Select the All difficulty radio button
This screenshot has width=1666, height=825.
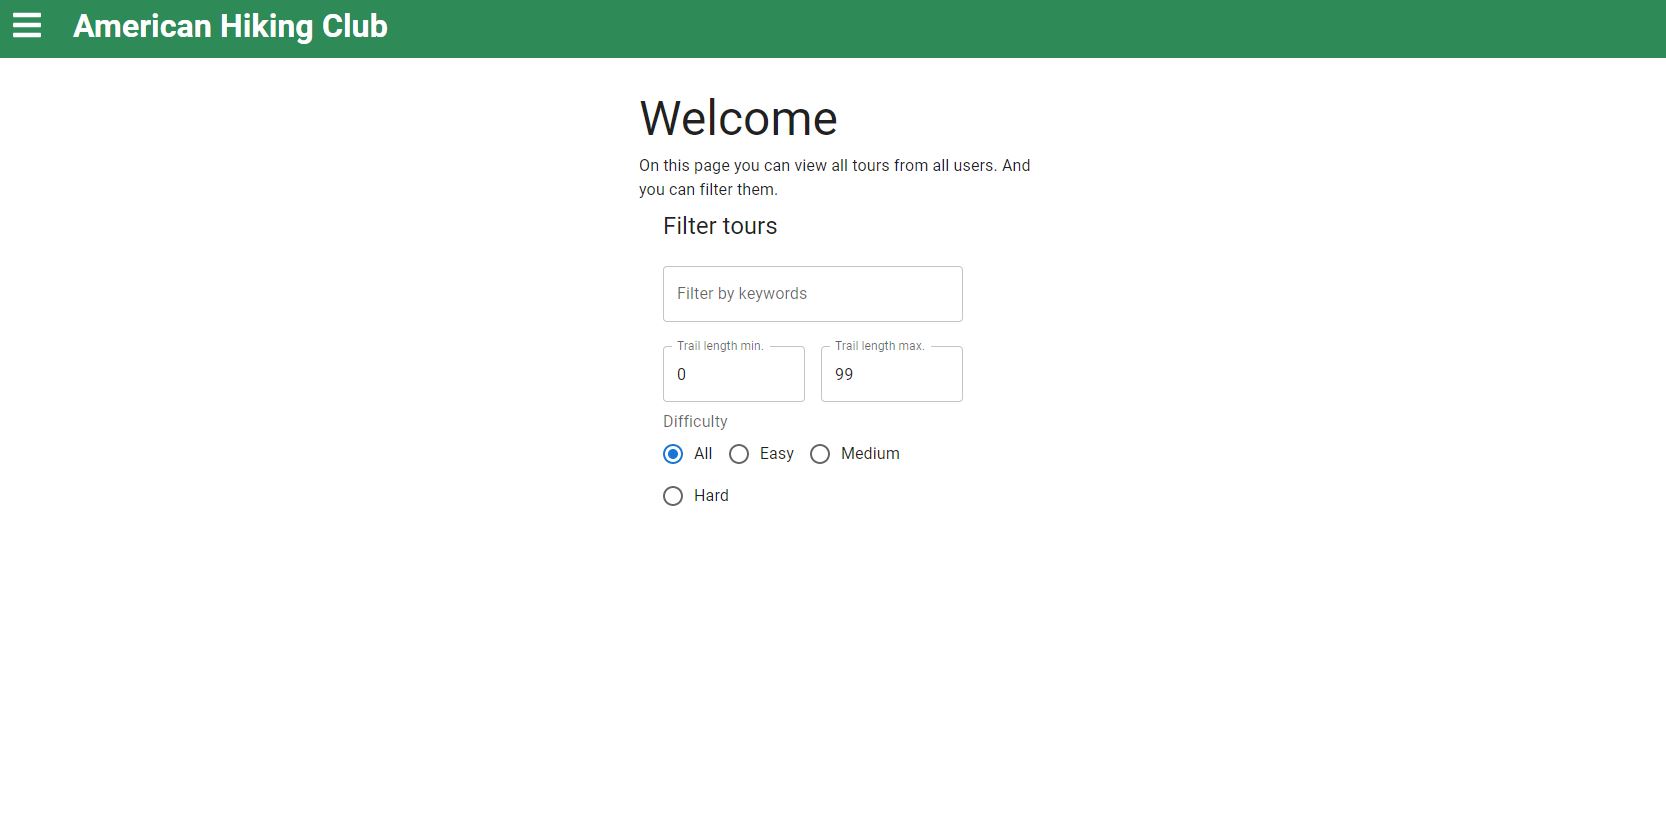[x=673, y=454]
